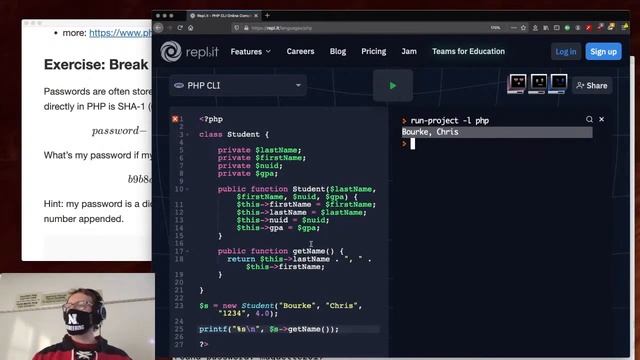The width and height of the screenshot is (640, 360).
Task: Select the first pixel-computer avatar
Action: tap(517, 84)
